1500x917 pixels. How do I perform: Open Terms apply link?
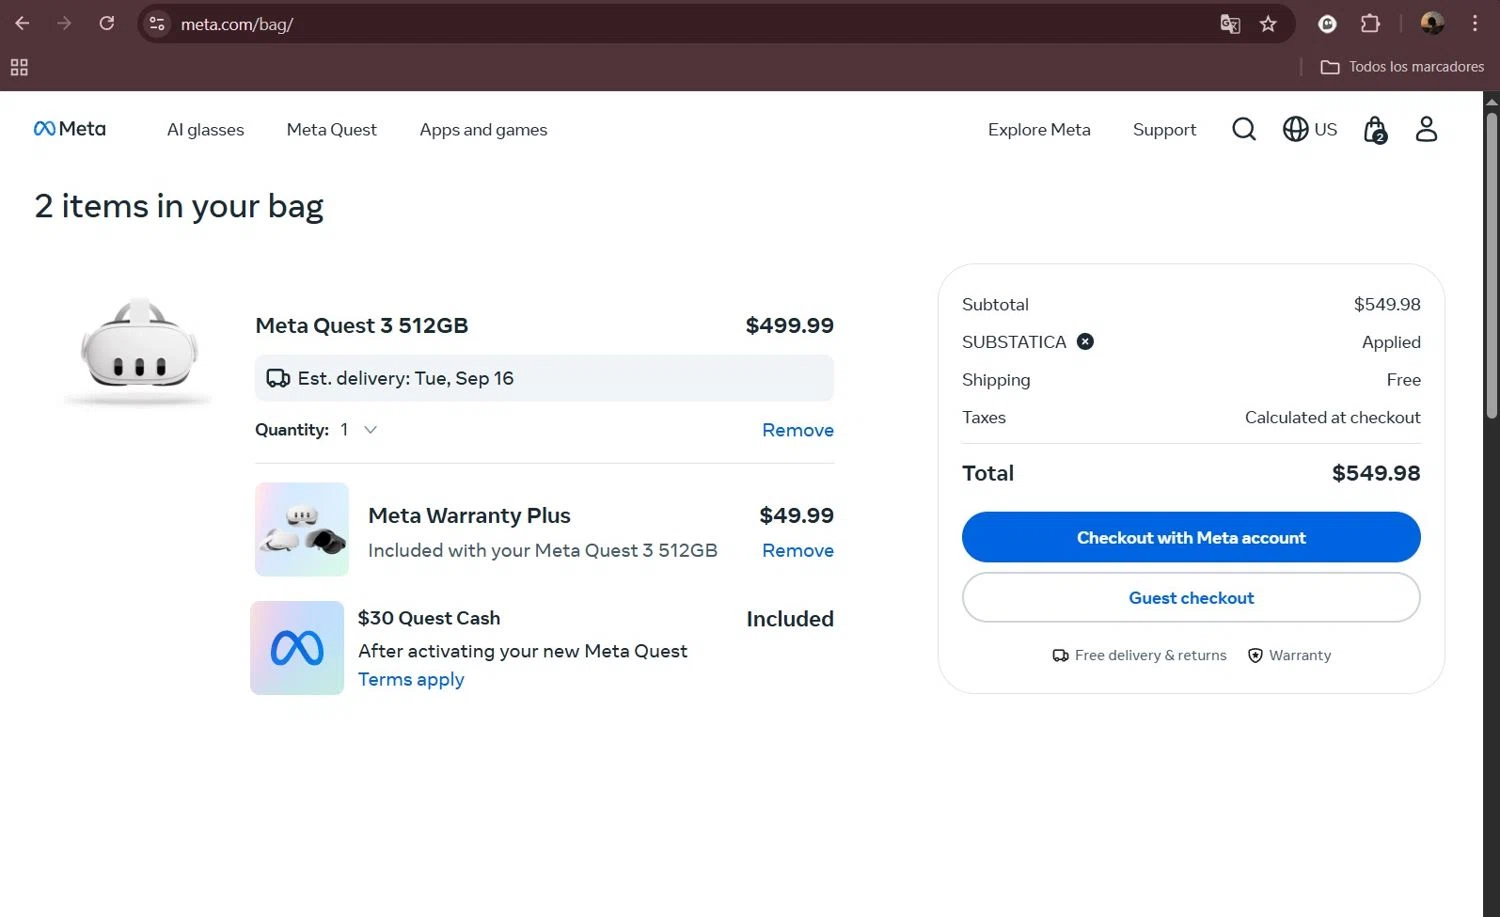click(411, 680)
